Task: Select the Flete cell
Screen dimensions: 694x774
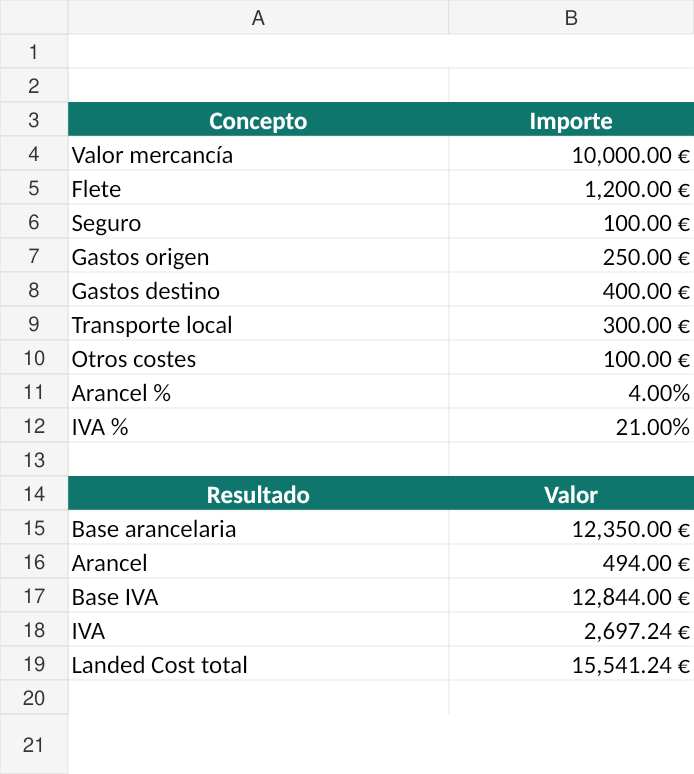Action: tap(258, 188)
